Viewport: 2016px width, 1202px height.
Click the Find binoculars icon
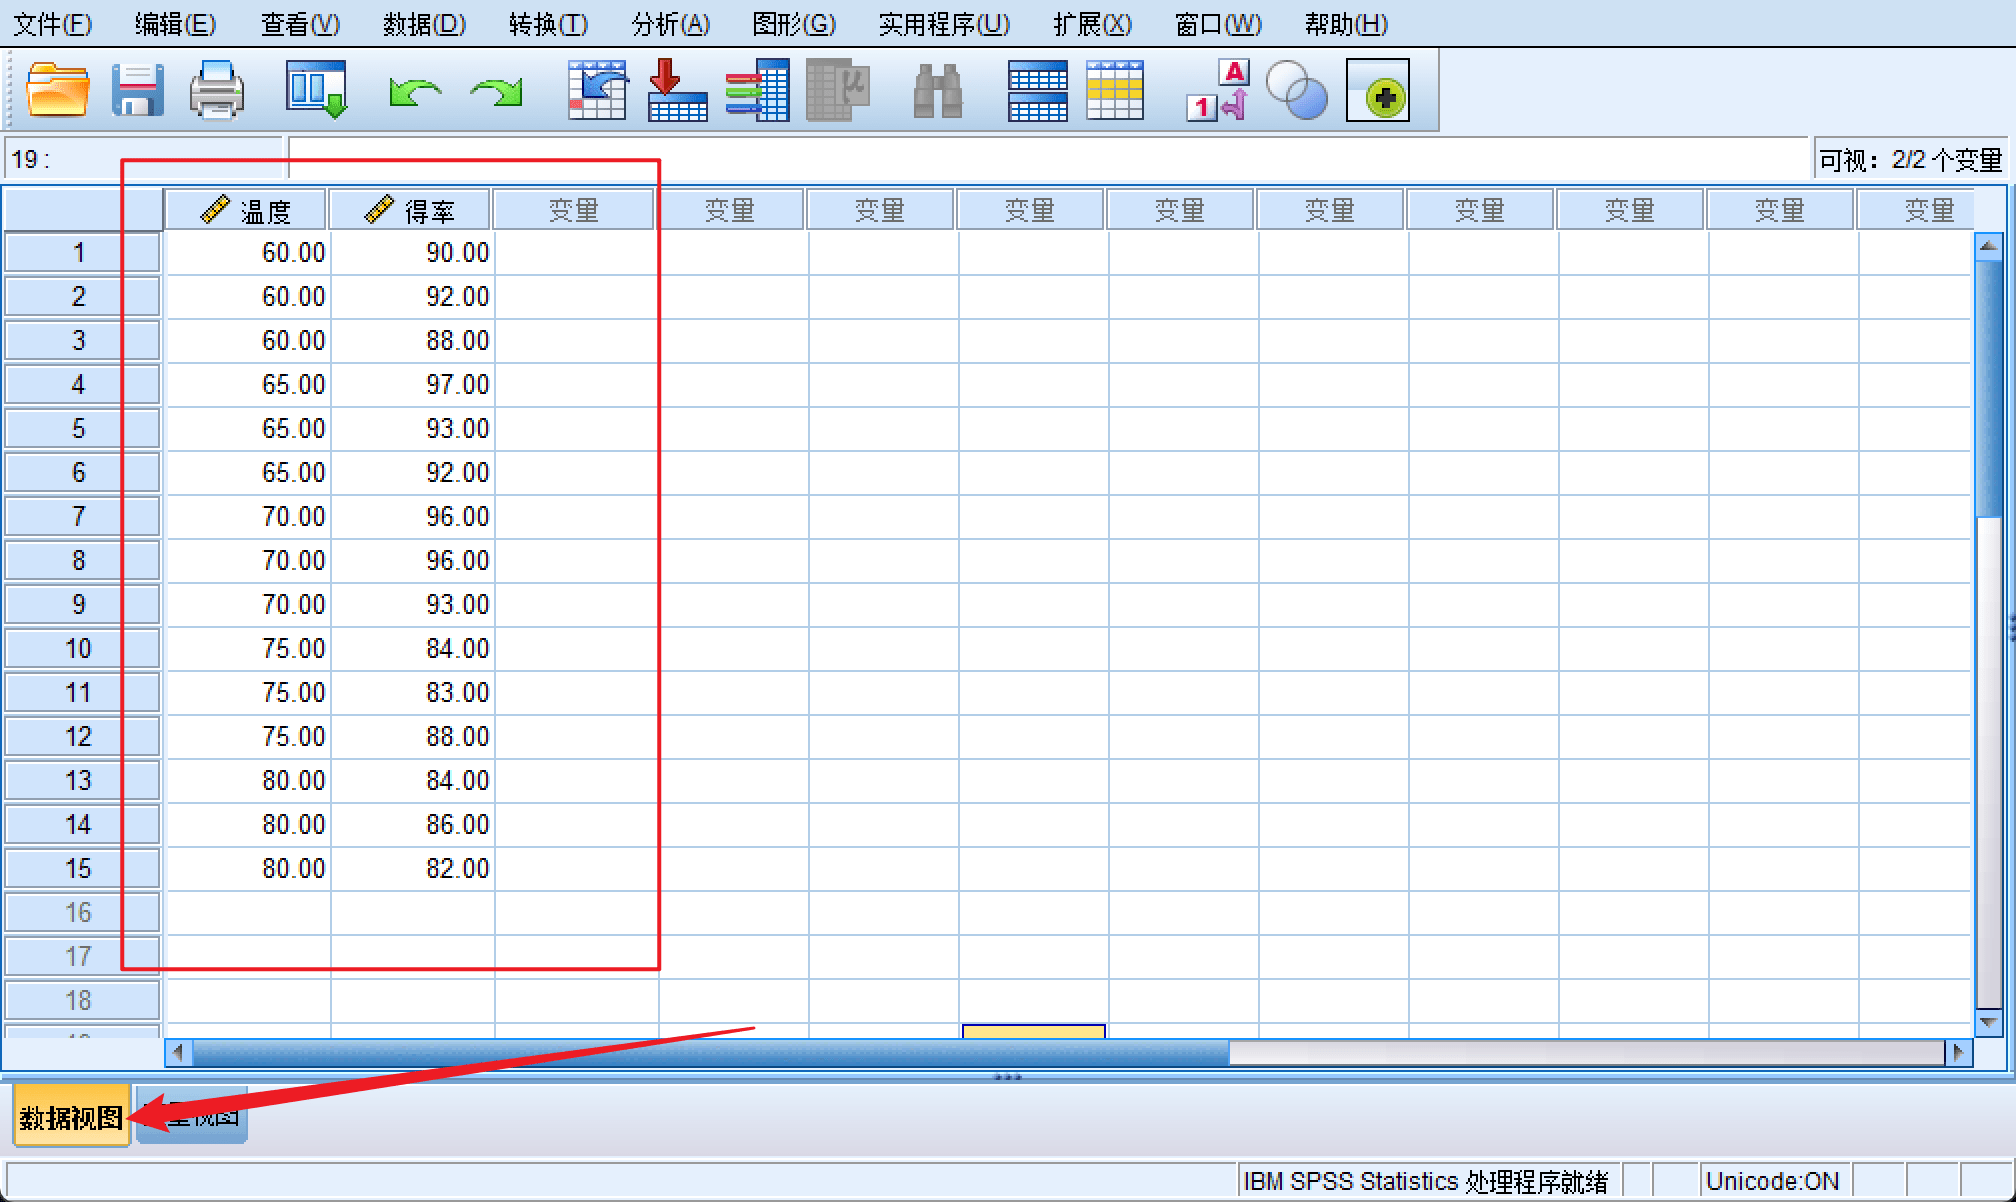(x=938, y=91)
